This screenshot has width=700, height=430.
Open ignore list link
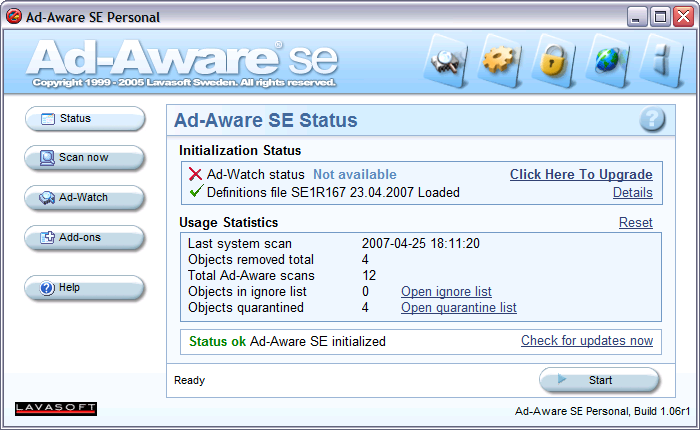446,292
